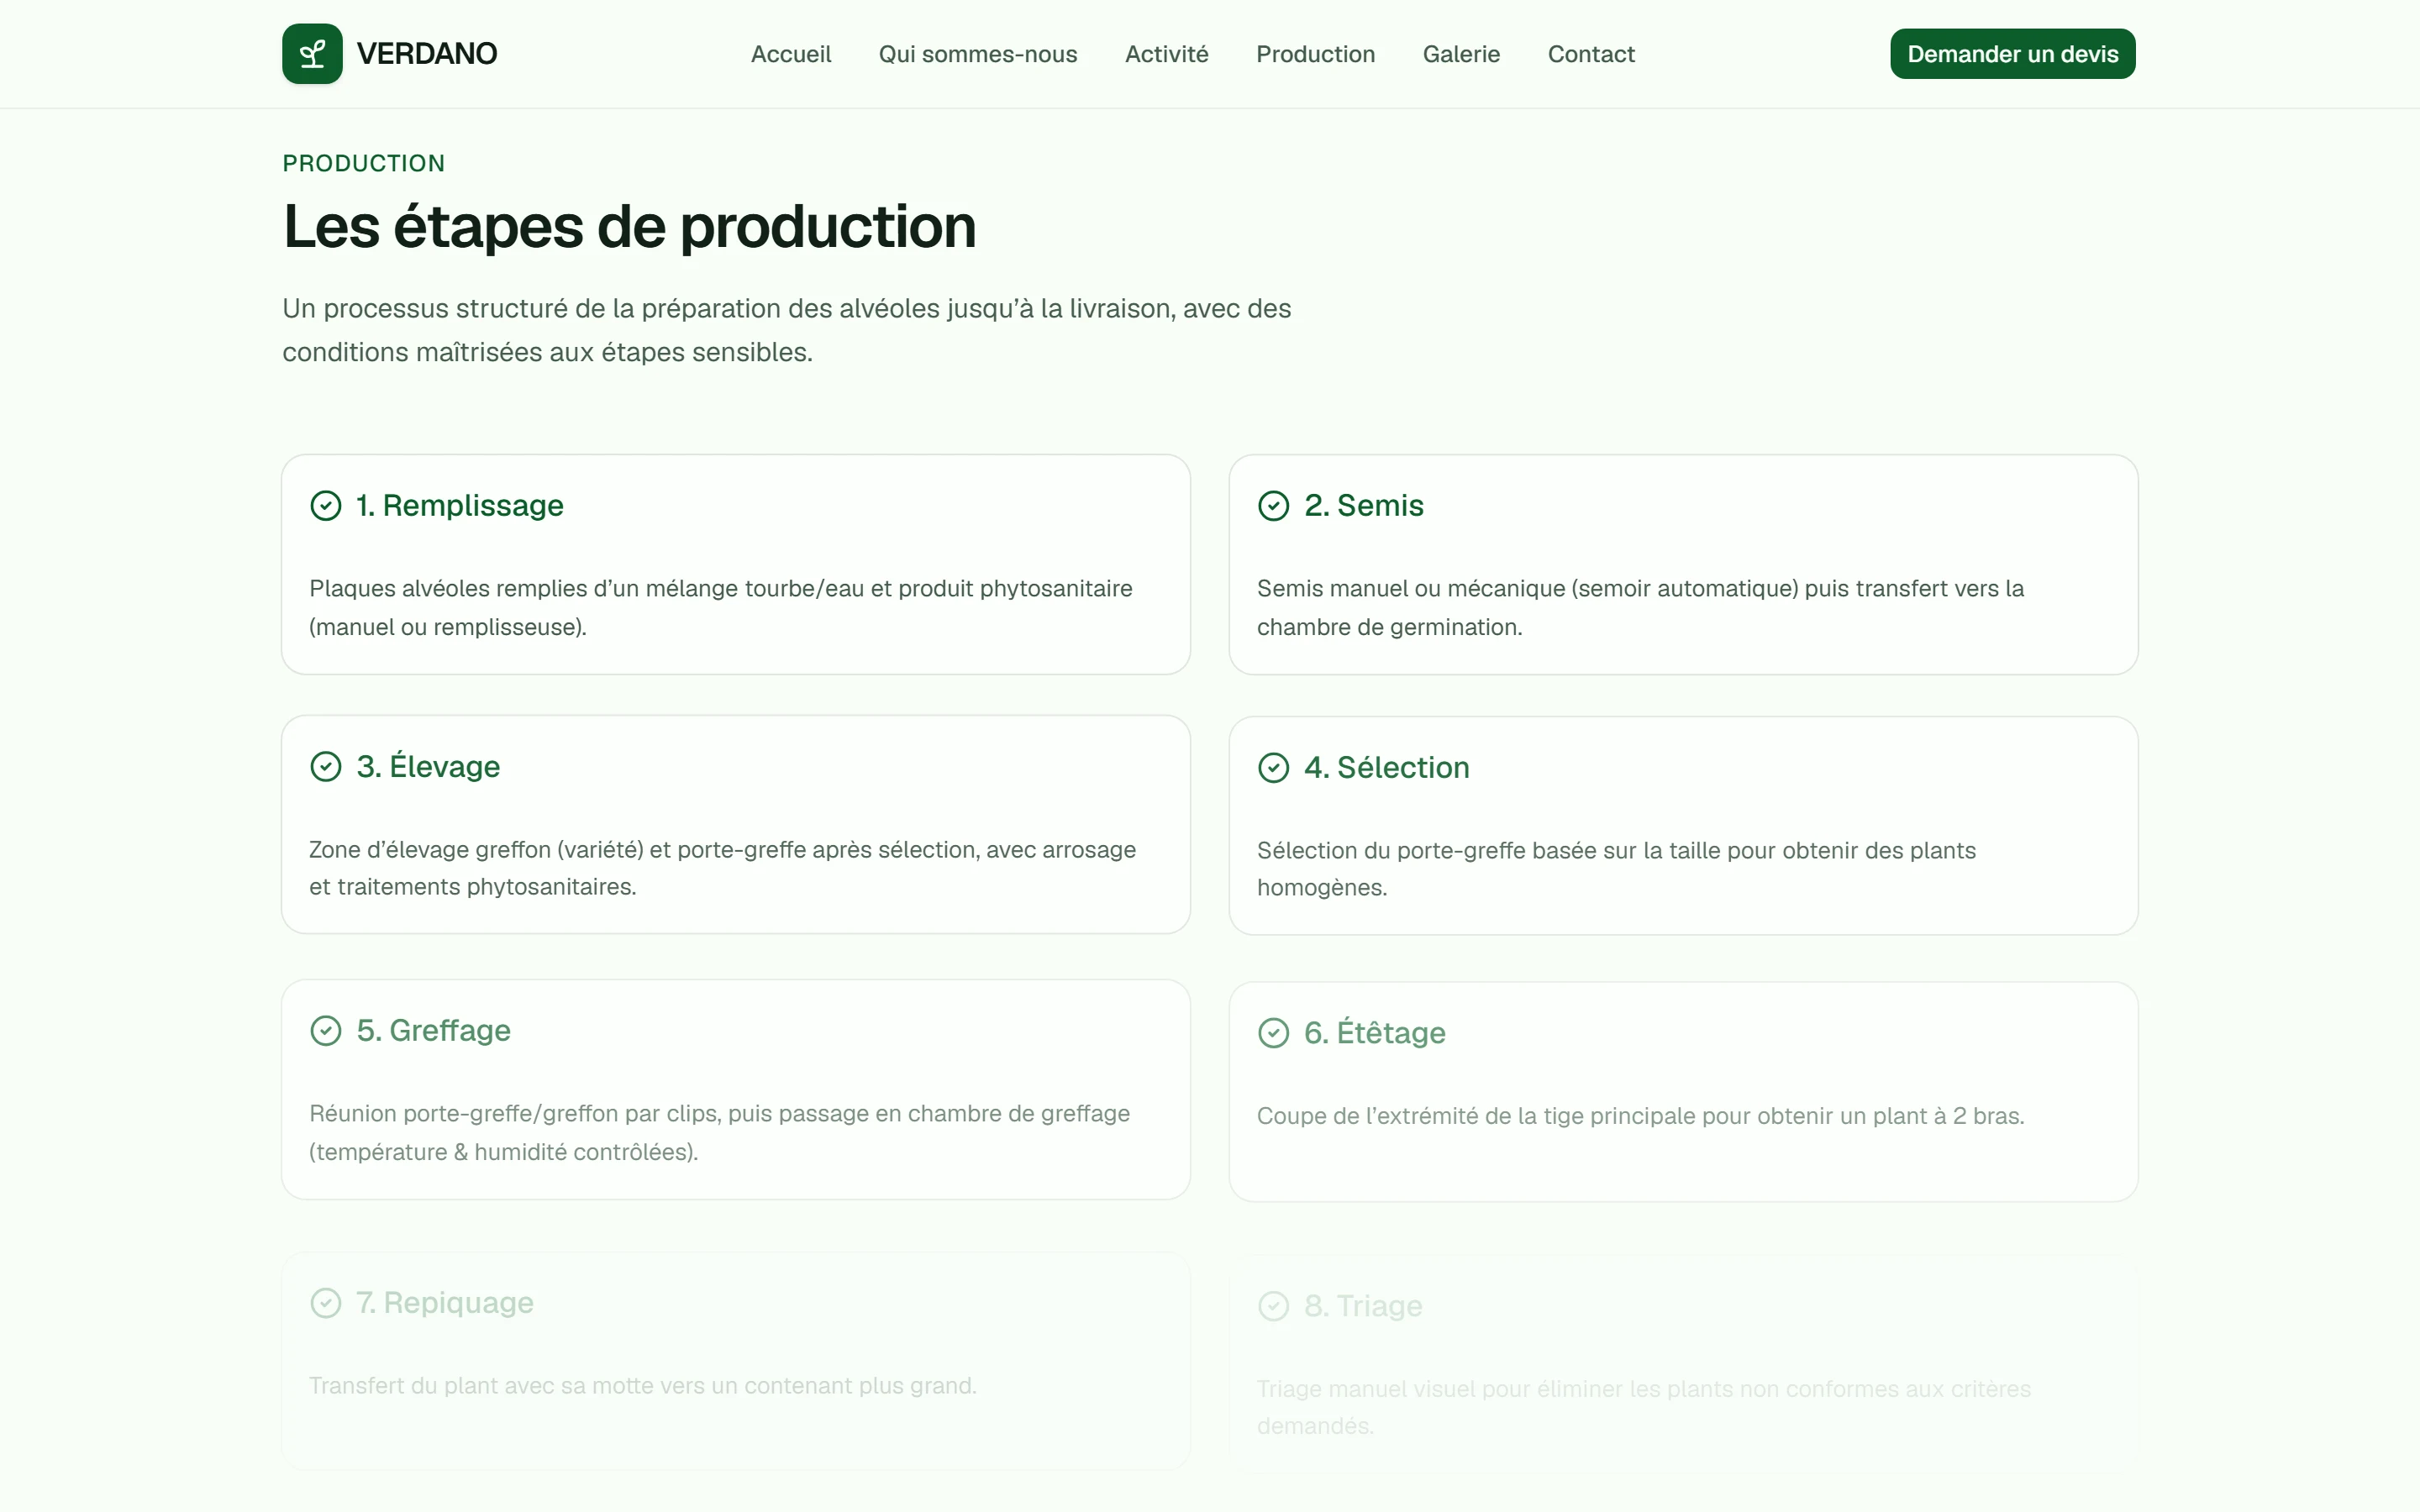Viewport: 2420px width, 1512px height.
Task: Click check icon beside 7. Repiquage
Action: (x=326, y=1303)
